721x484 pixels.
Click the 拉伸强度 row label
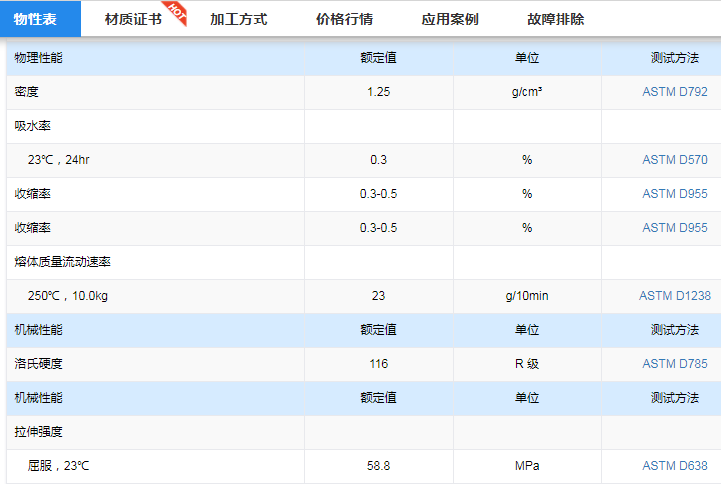click(39, 432)
